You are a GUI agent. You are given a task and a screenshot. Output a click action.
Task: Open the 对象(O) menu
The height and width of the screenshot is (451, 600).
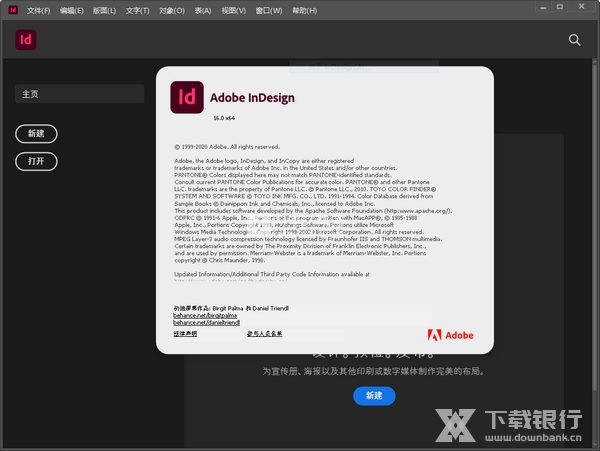172,11
